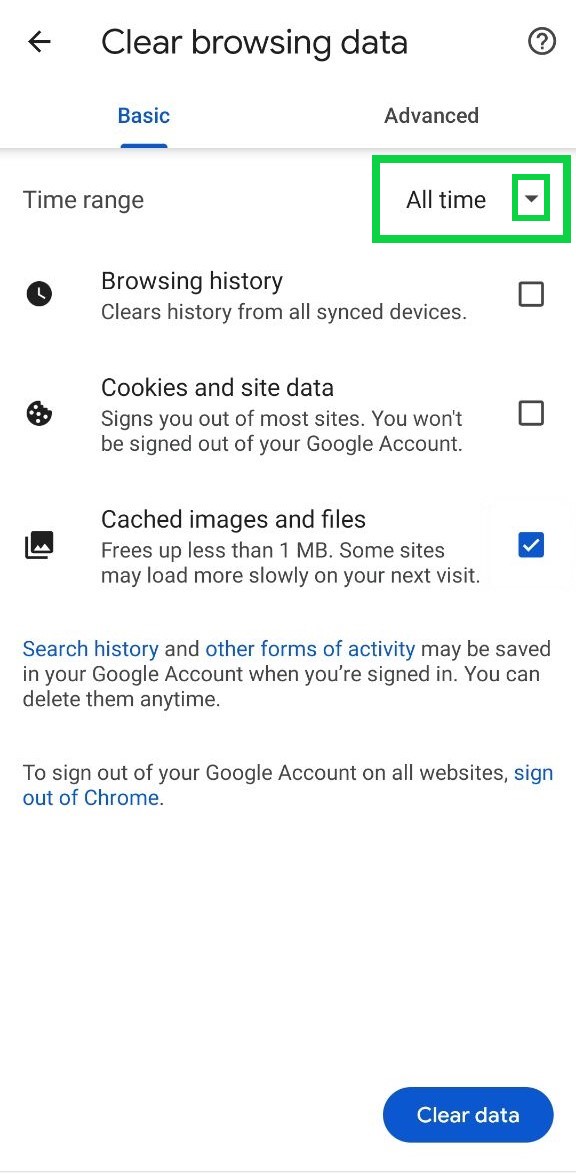Switch to the Basic tab
This screenshot has width=576, height=1174.
pos(144,116)
